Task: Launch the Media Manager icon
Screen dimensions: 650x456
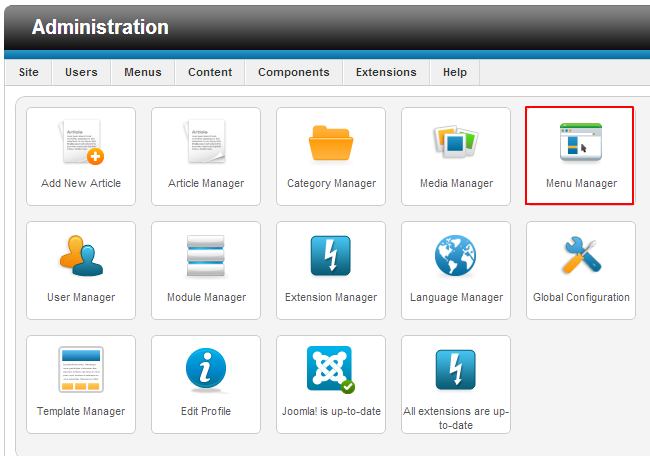Action: point(456,141)
